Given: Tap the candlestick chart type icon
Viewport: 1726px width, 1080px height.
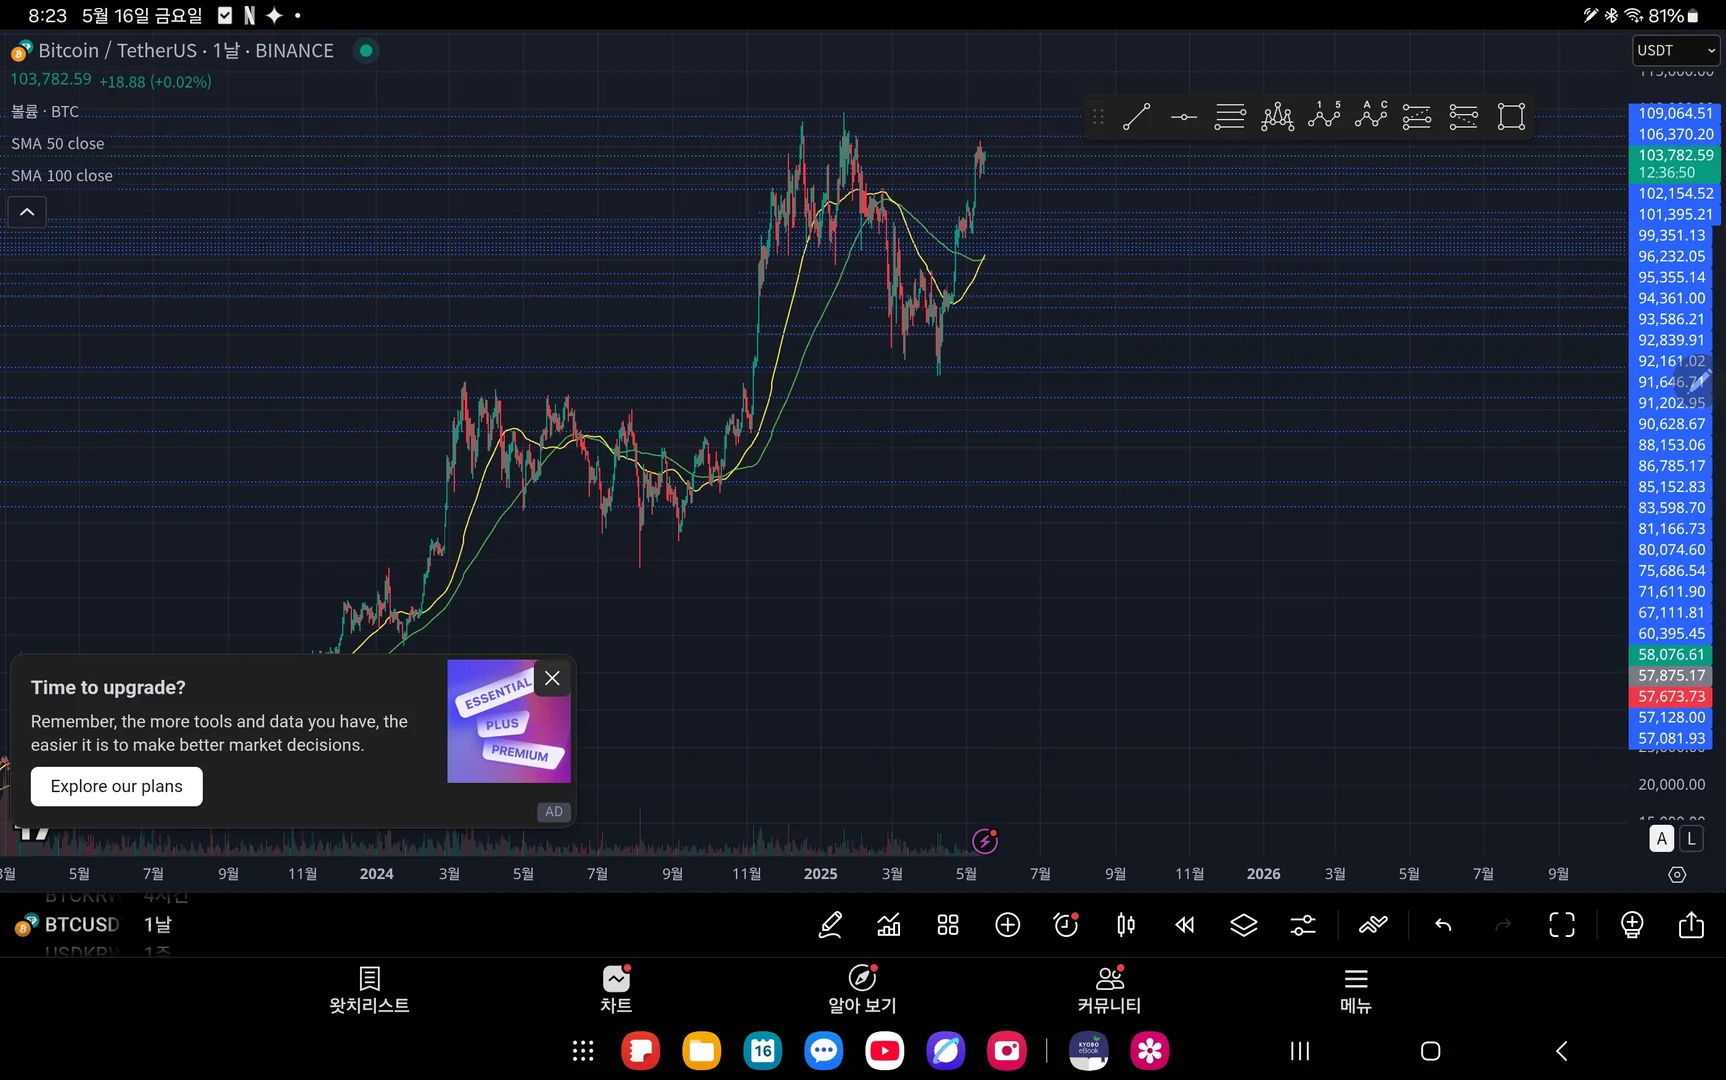Looking at the screenshot, I should pyautogui.click(x=1125, y=925).
